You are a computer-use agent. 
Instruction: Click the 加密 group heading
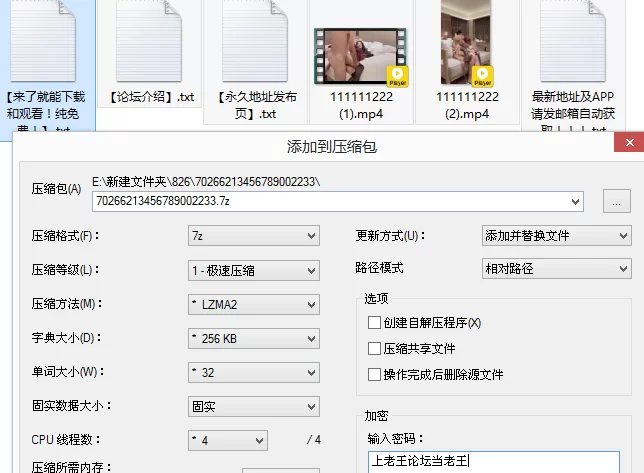pyautogui.click(x=376, y=416)
